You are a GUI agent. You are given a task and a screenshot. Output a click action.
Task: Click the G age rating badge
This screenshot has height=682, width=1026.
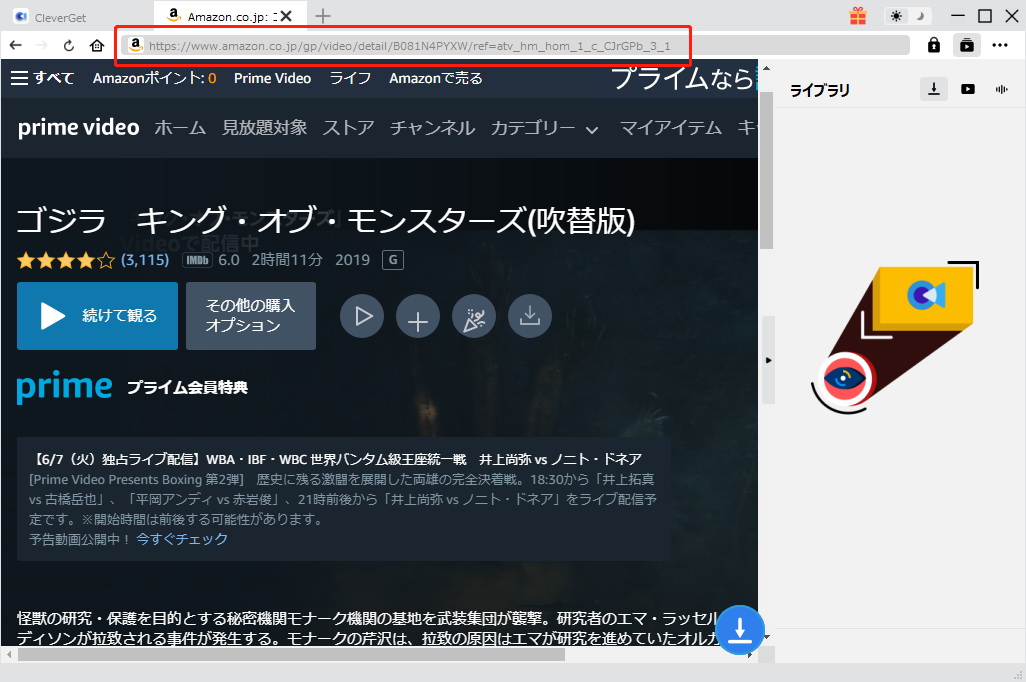pyautogui.click(x=393, y=260)
